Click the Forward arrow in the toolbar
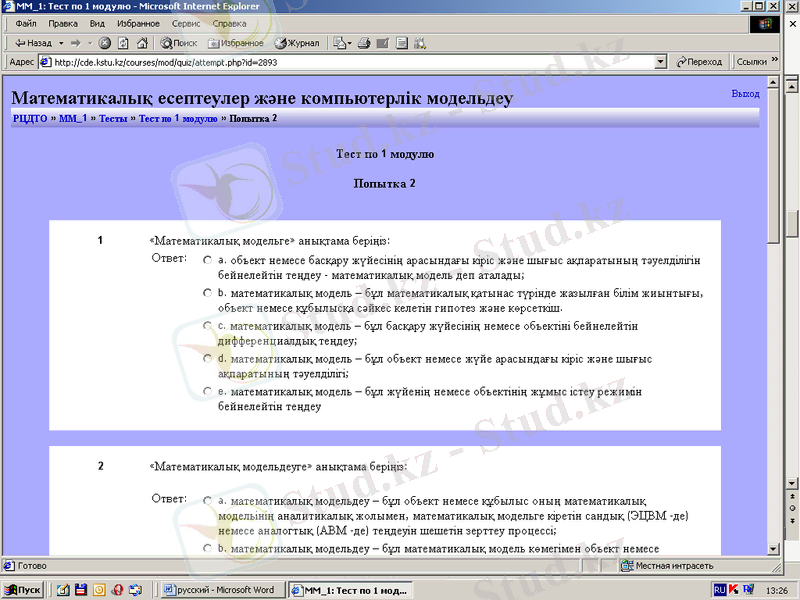This screenshot has width=800, height=600. point(76,43)
